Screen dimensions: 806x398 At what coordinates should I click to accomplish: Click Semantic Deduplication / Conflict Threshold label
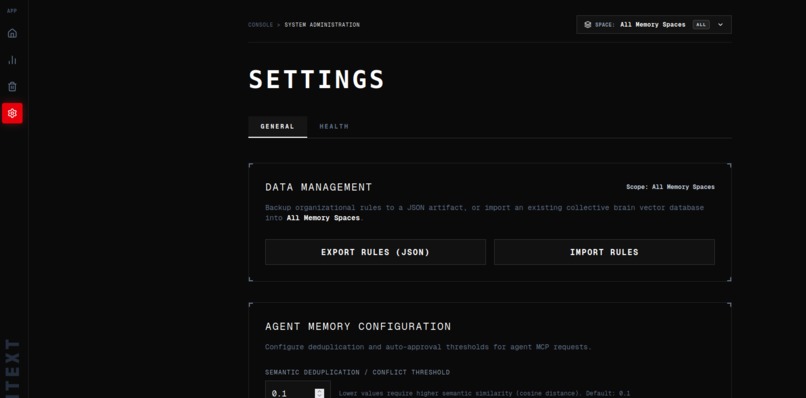357,372
